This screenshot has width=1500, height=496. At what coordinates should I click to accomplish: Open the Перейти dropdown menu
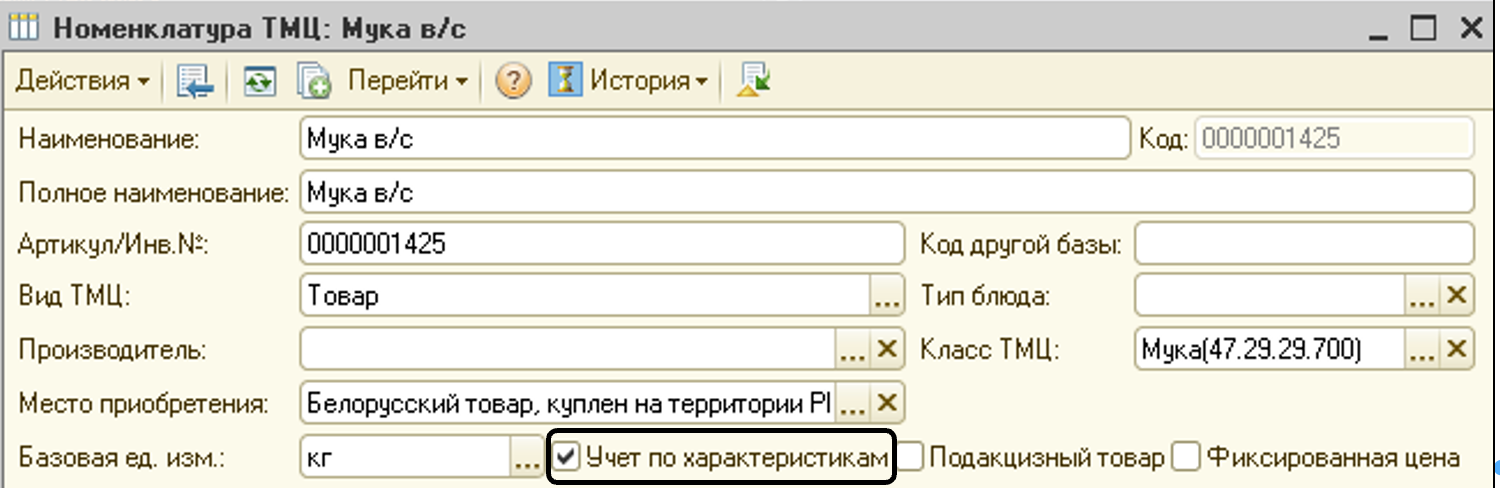(x=408, y=81)
